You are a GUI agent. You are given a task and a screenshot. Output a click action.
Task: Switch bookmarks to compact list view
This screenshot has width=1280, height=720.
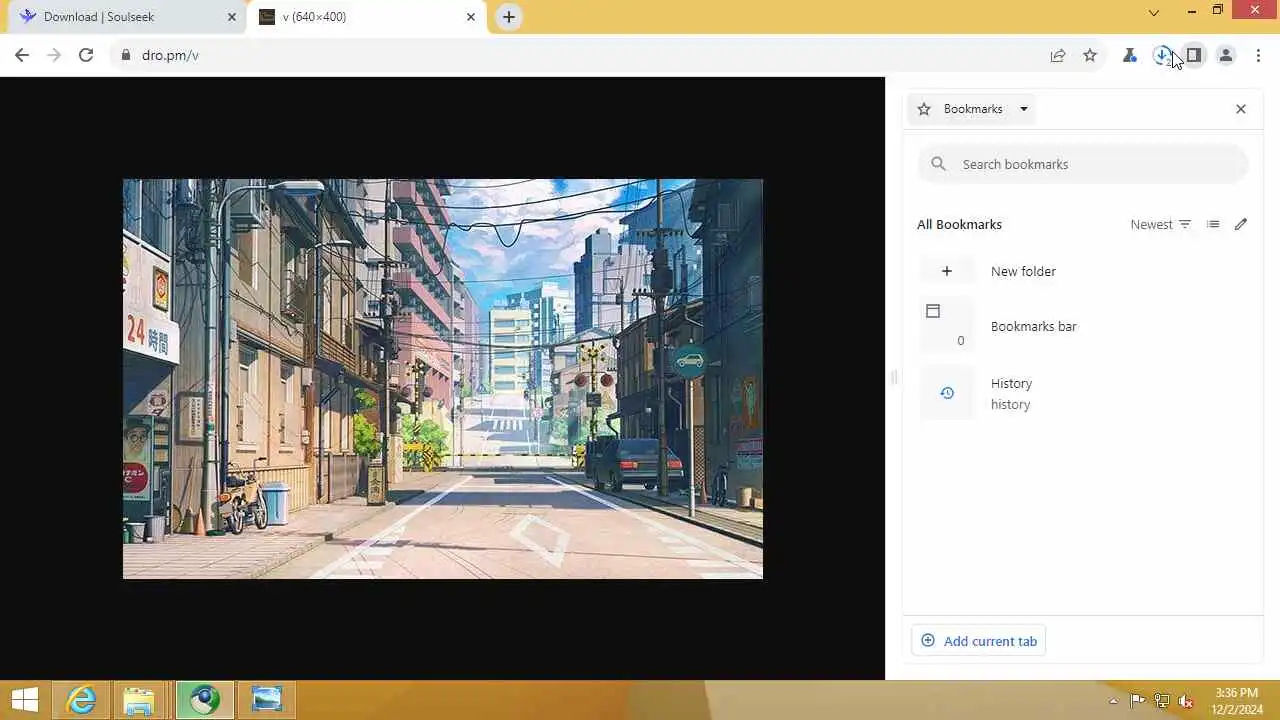pyautogui.click(x=1213, y=224)
